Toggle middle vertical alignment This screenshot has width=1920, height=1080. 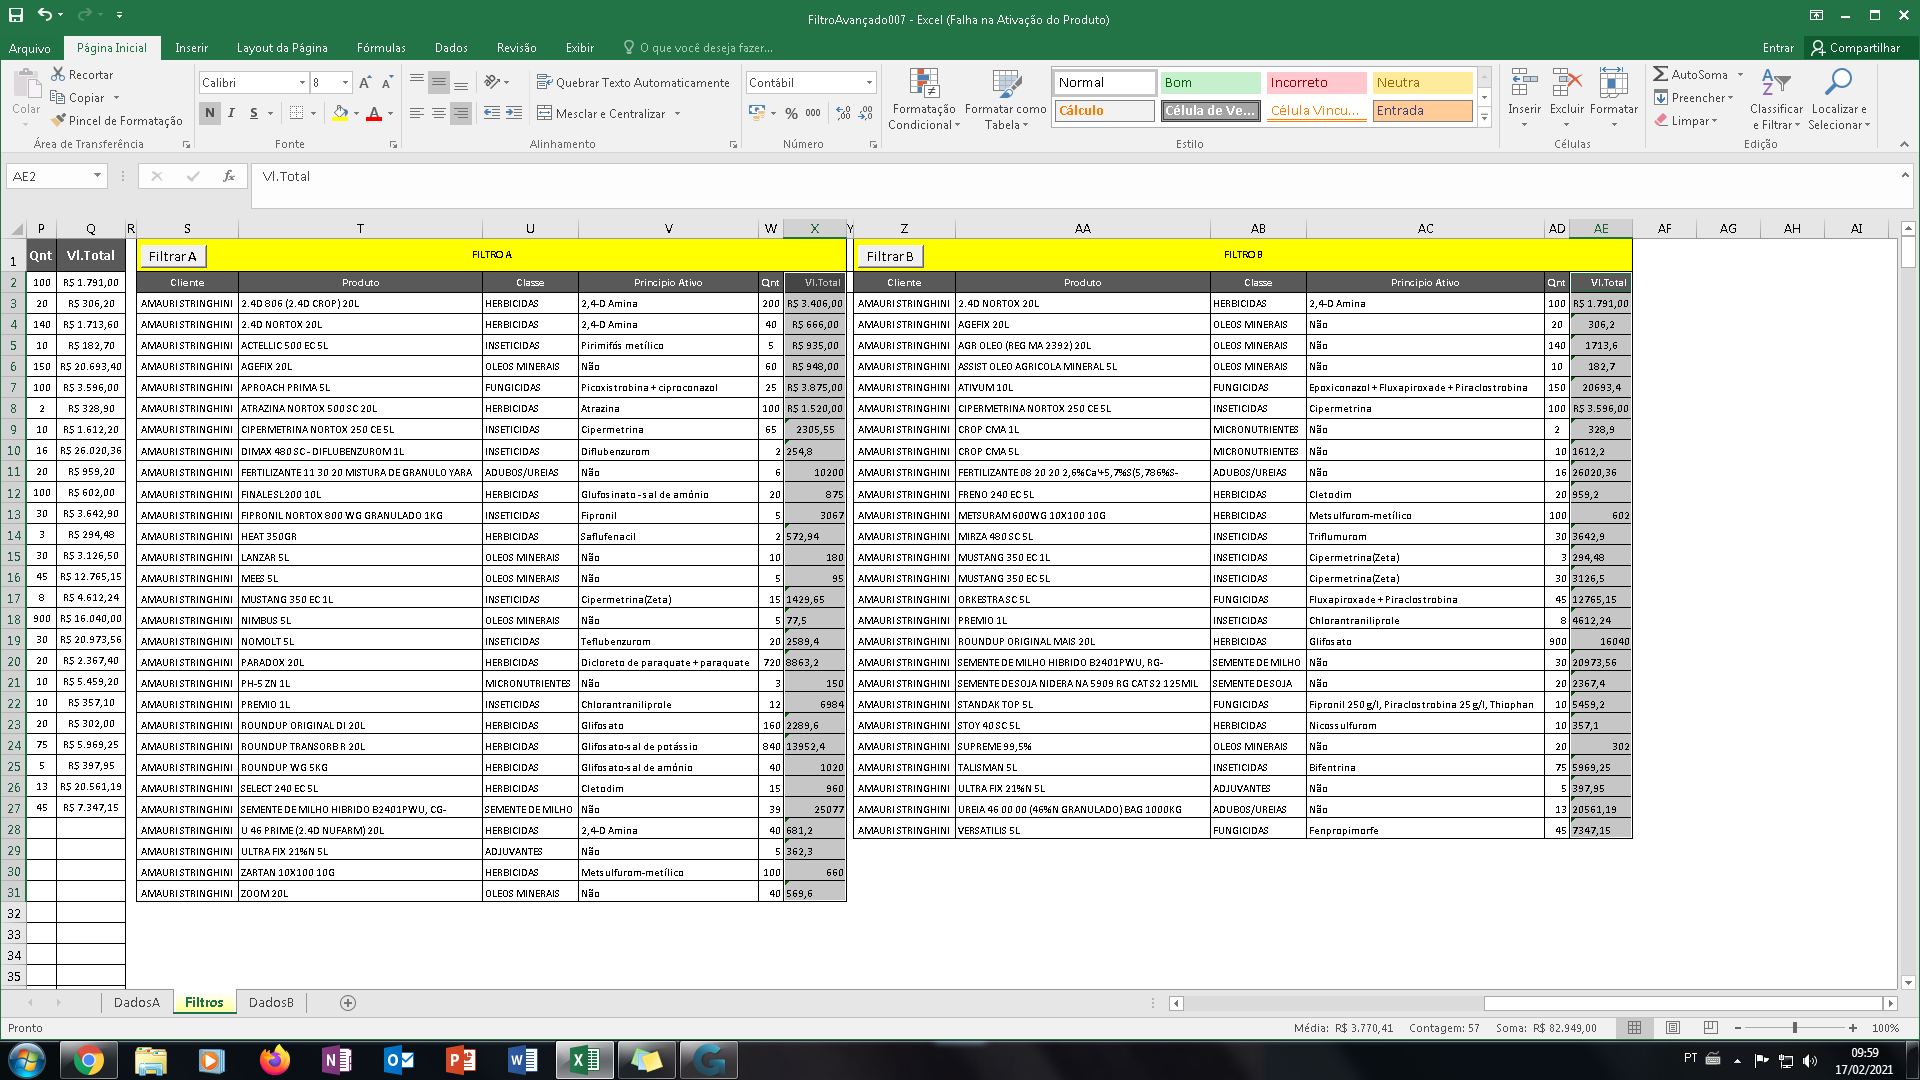tap(439, 82)
